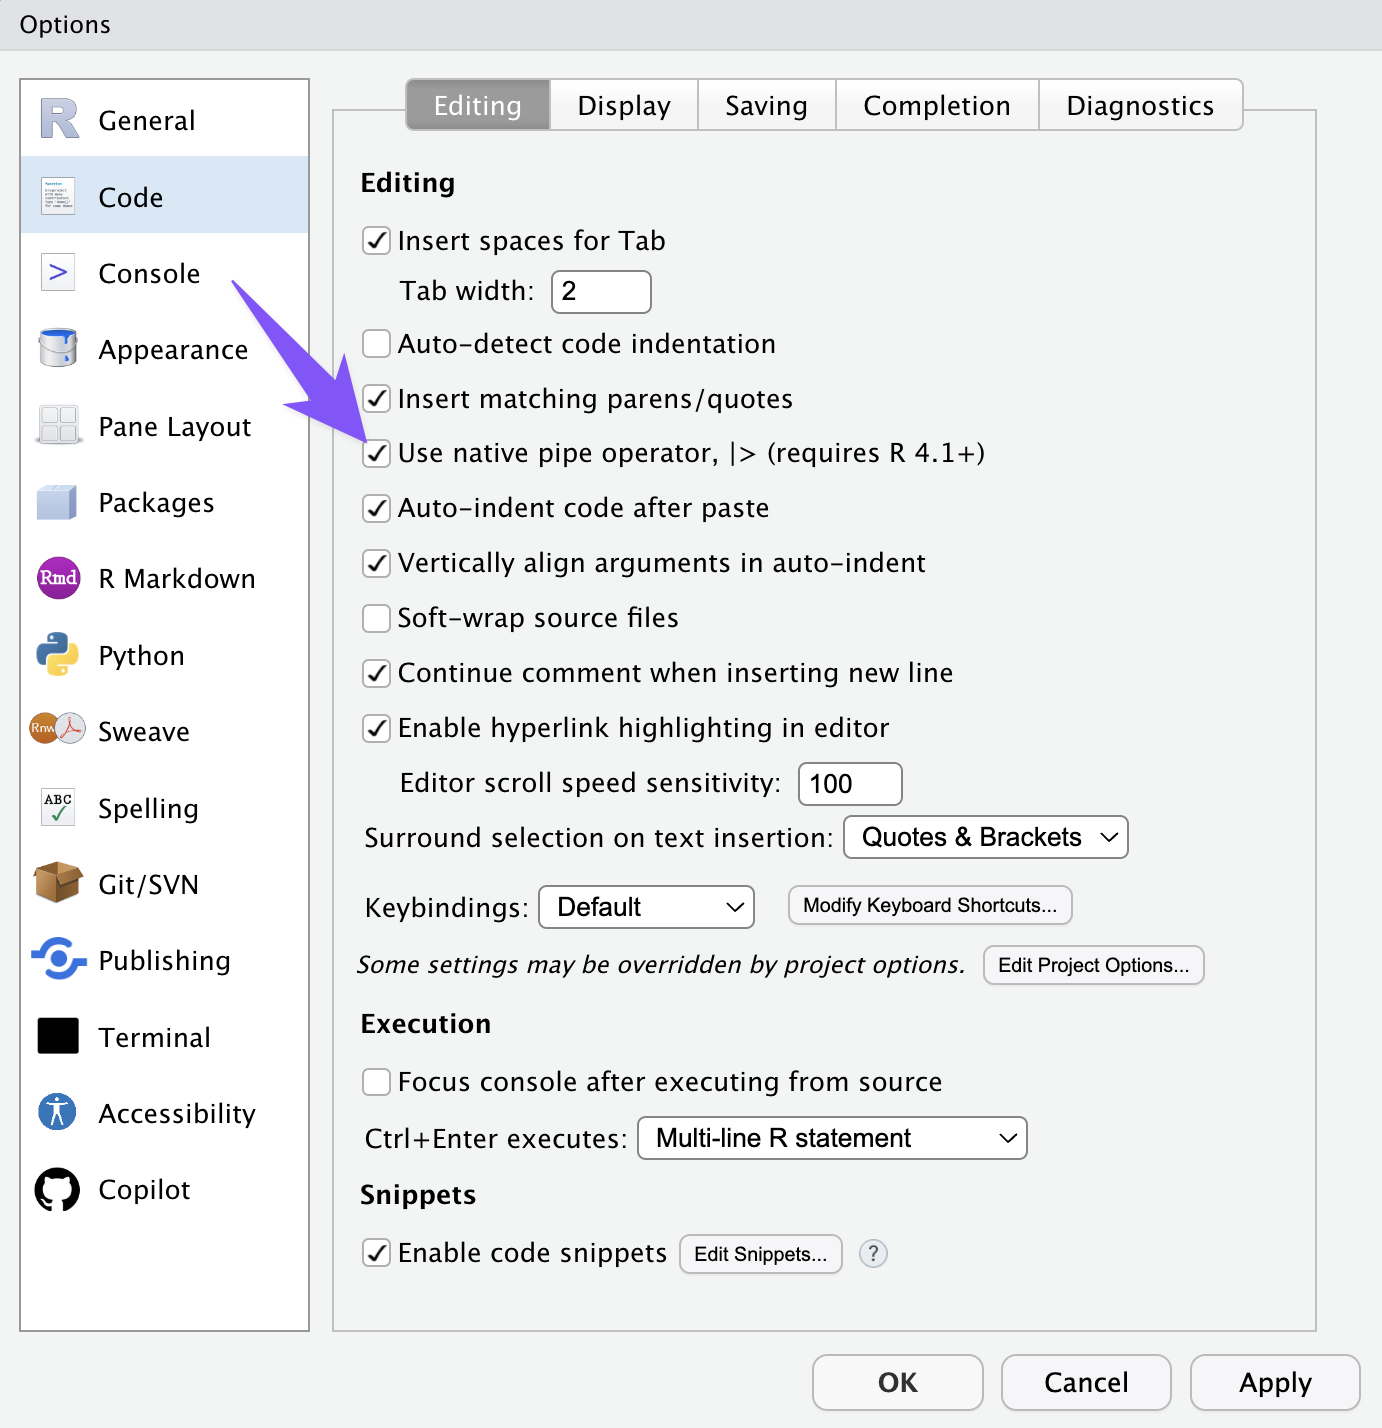Check Auto-detect code indentation
The height and width of the screenshot is (1428, 1382).
tap(376, 344)
